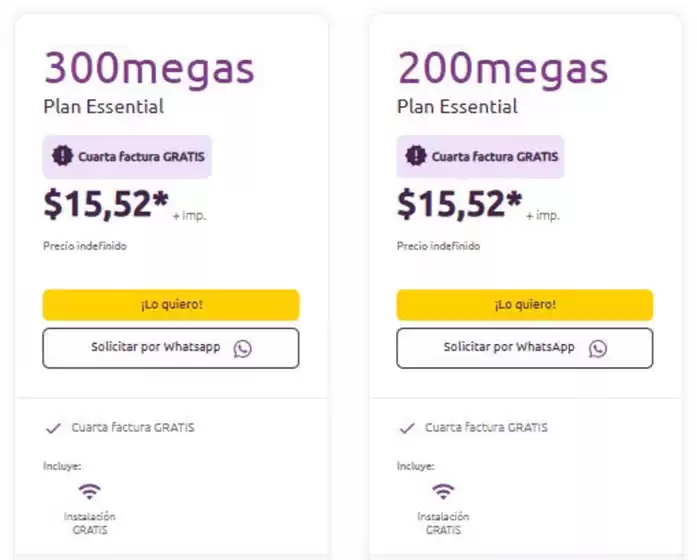Click the $15,52 price on 300megas card
The width and height of the screenshot is (697, 560).
tap(106, 204)
